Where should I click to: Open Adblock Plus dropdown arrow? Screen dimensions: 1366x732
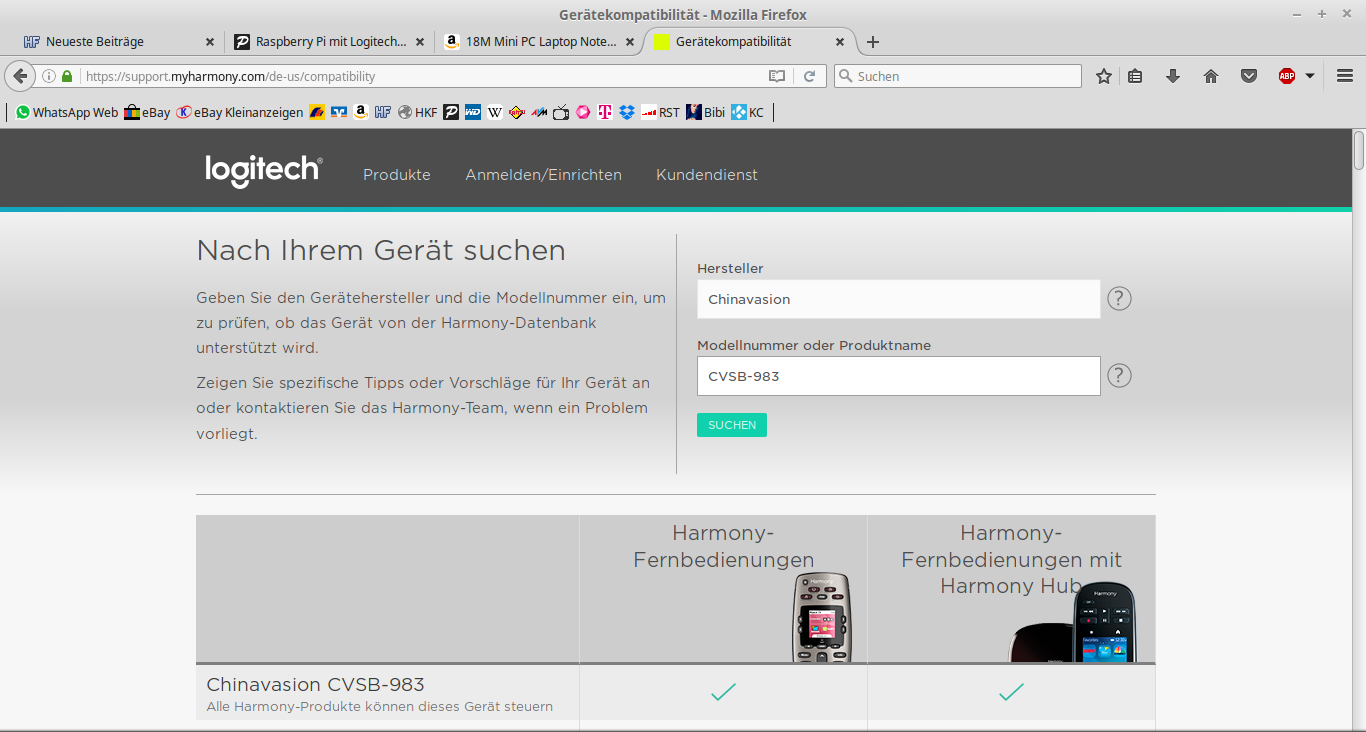pos(1310,76)
